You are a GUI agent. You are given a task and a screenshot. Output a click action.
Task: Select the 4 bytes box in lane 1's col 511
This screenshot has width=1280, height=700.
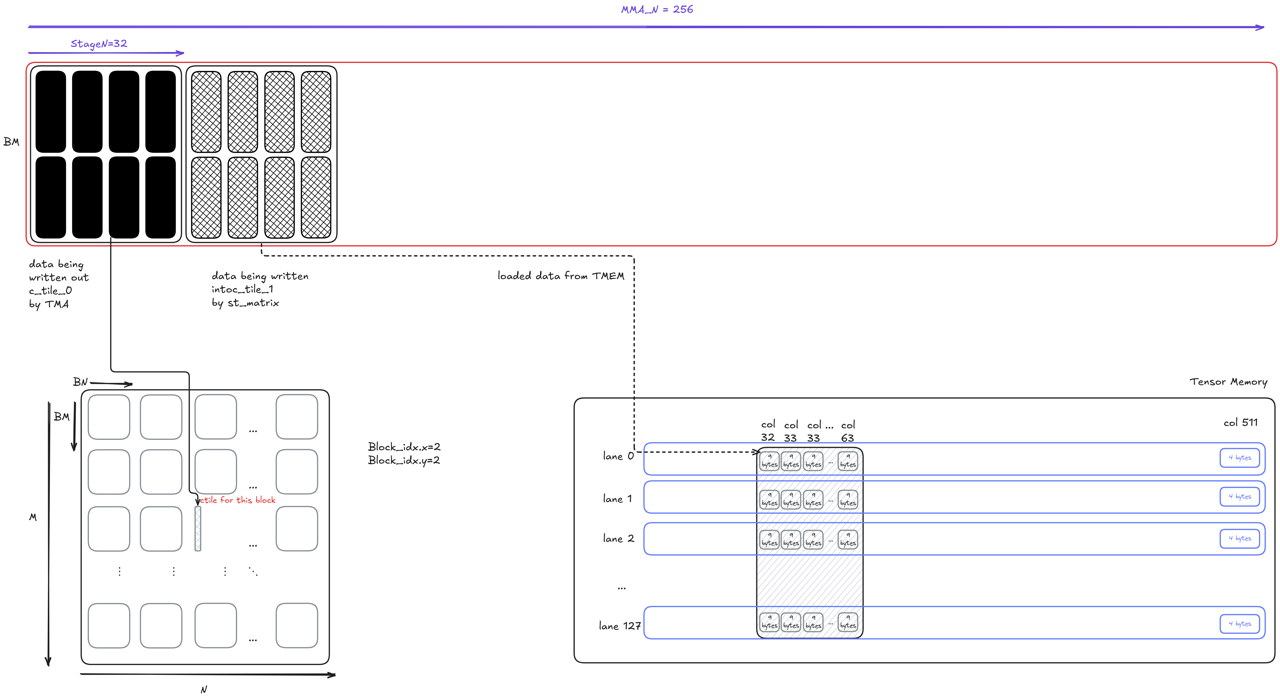click(x=1239, y=497)
